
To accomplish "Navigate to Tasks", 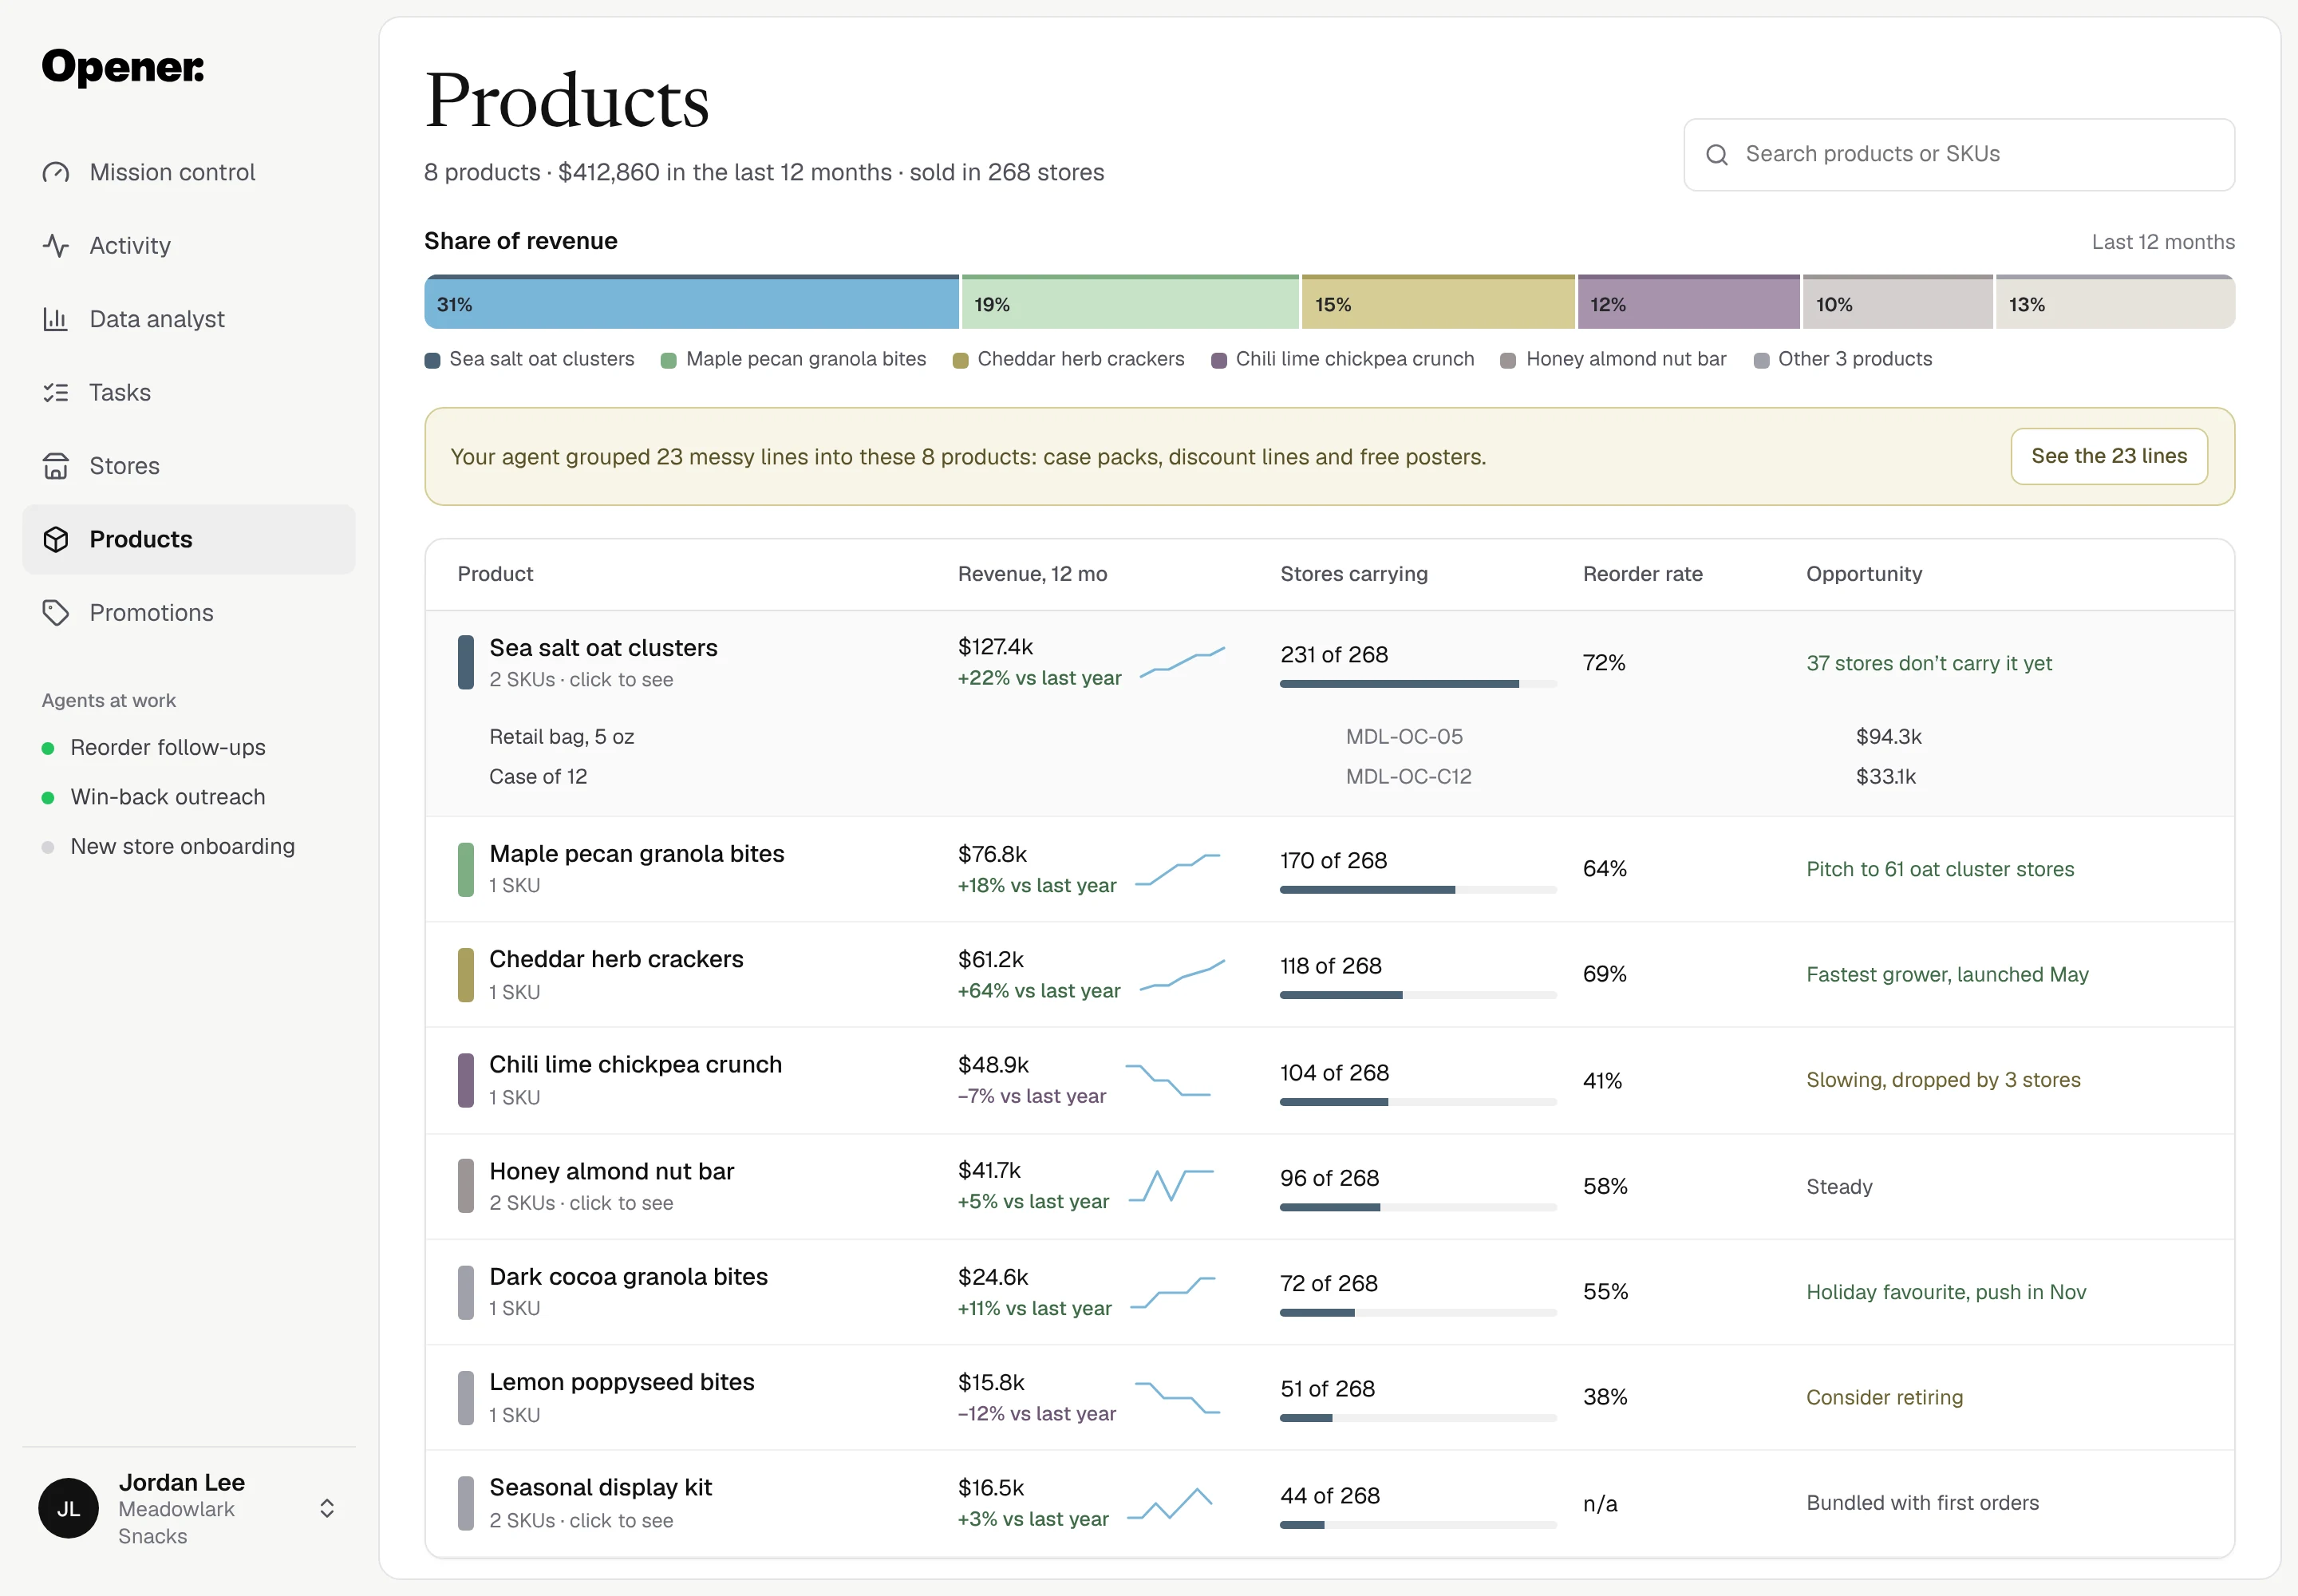I will pyautogui.click(x=189, y=393).
